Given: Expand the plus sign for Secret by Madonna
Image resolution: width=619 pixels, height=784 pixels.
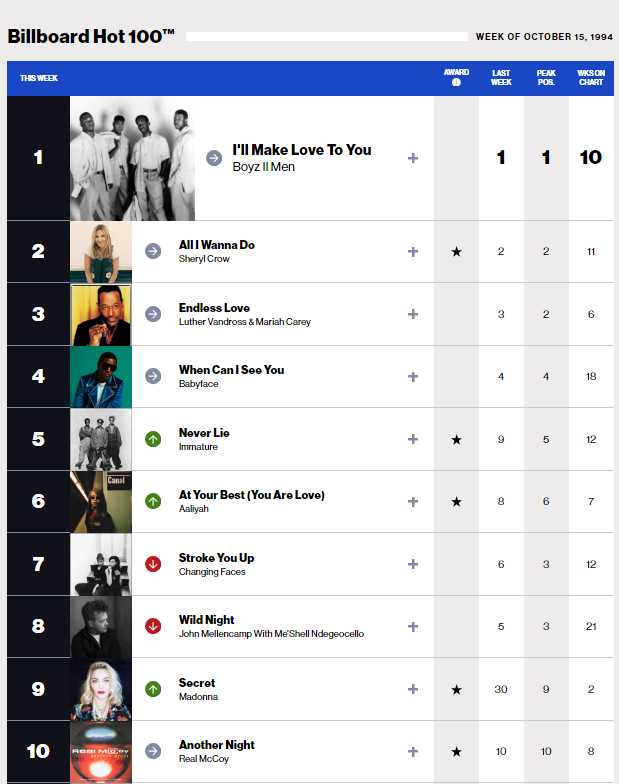Looking at the screenshot, I should (x=413, y=689).
